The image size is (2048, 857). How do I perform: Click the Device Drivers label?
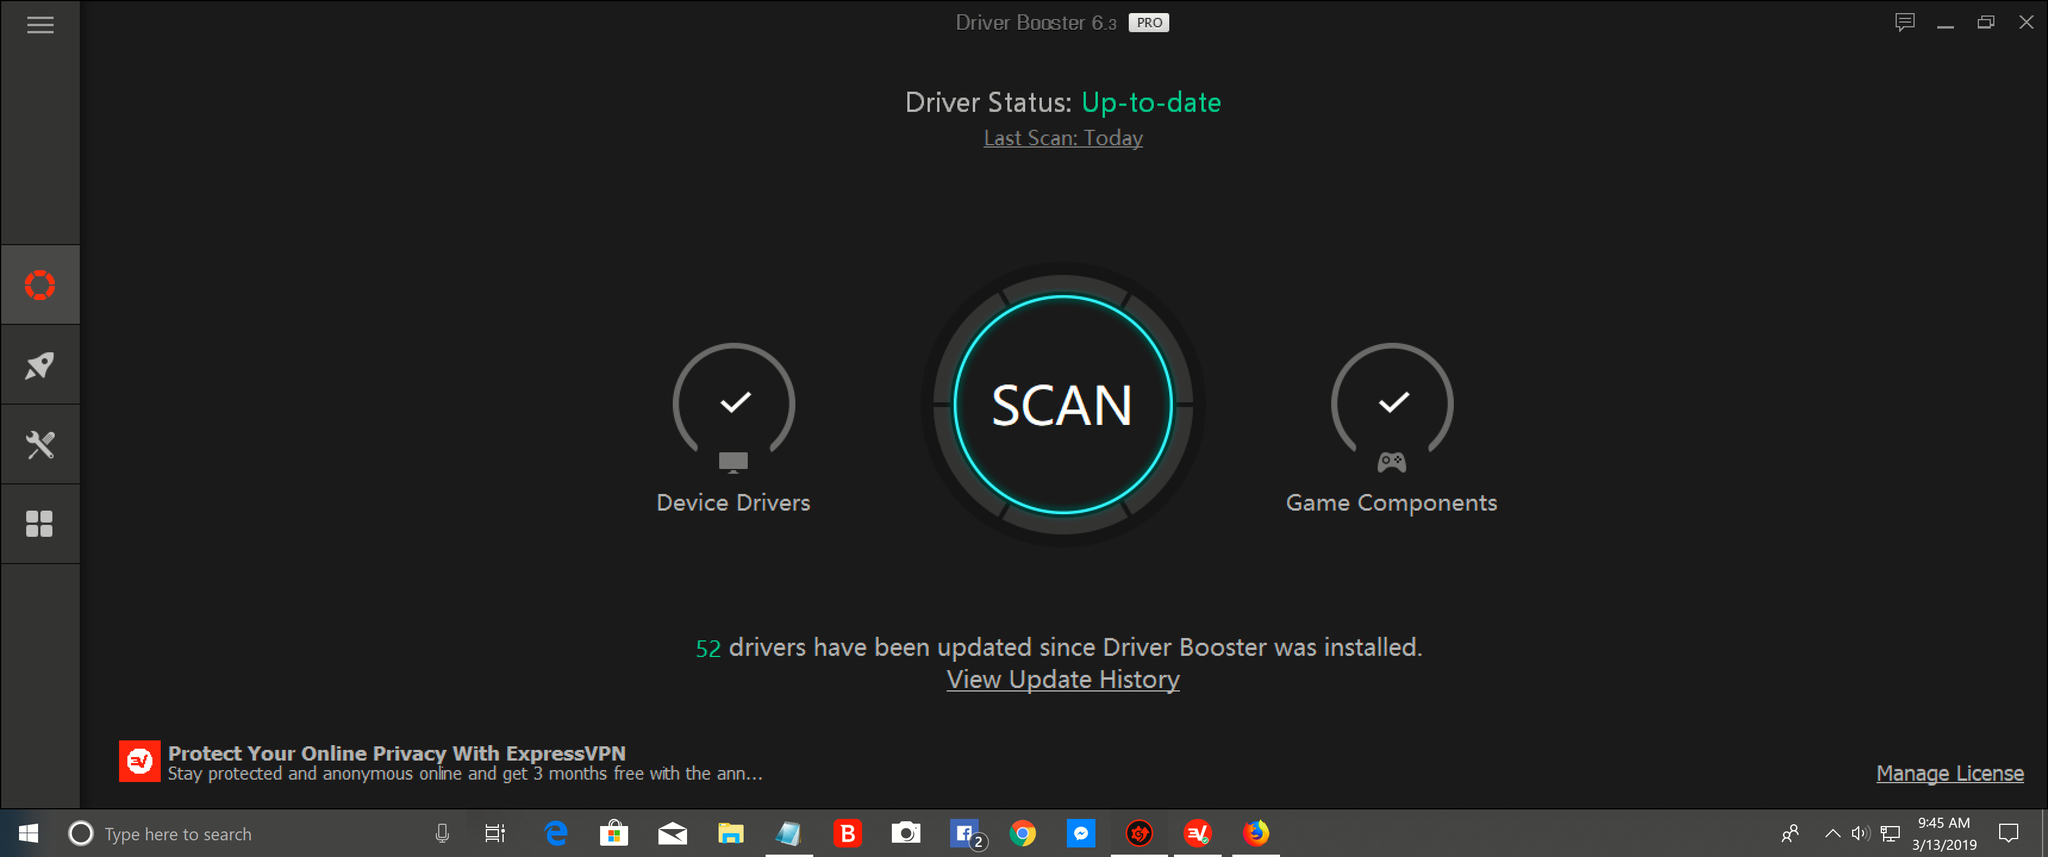coord(733,503)
